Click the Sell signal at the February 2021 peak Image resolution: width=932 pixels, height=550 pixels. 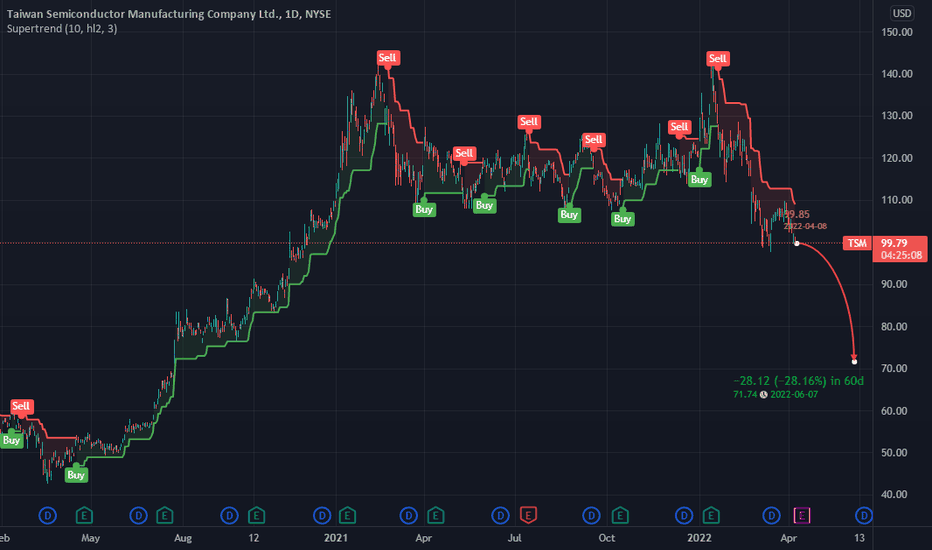[388, 58]
